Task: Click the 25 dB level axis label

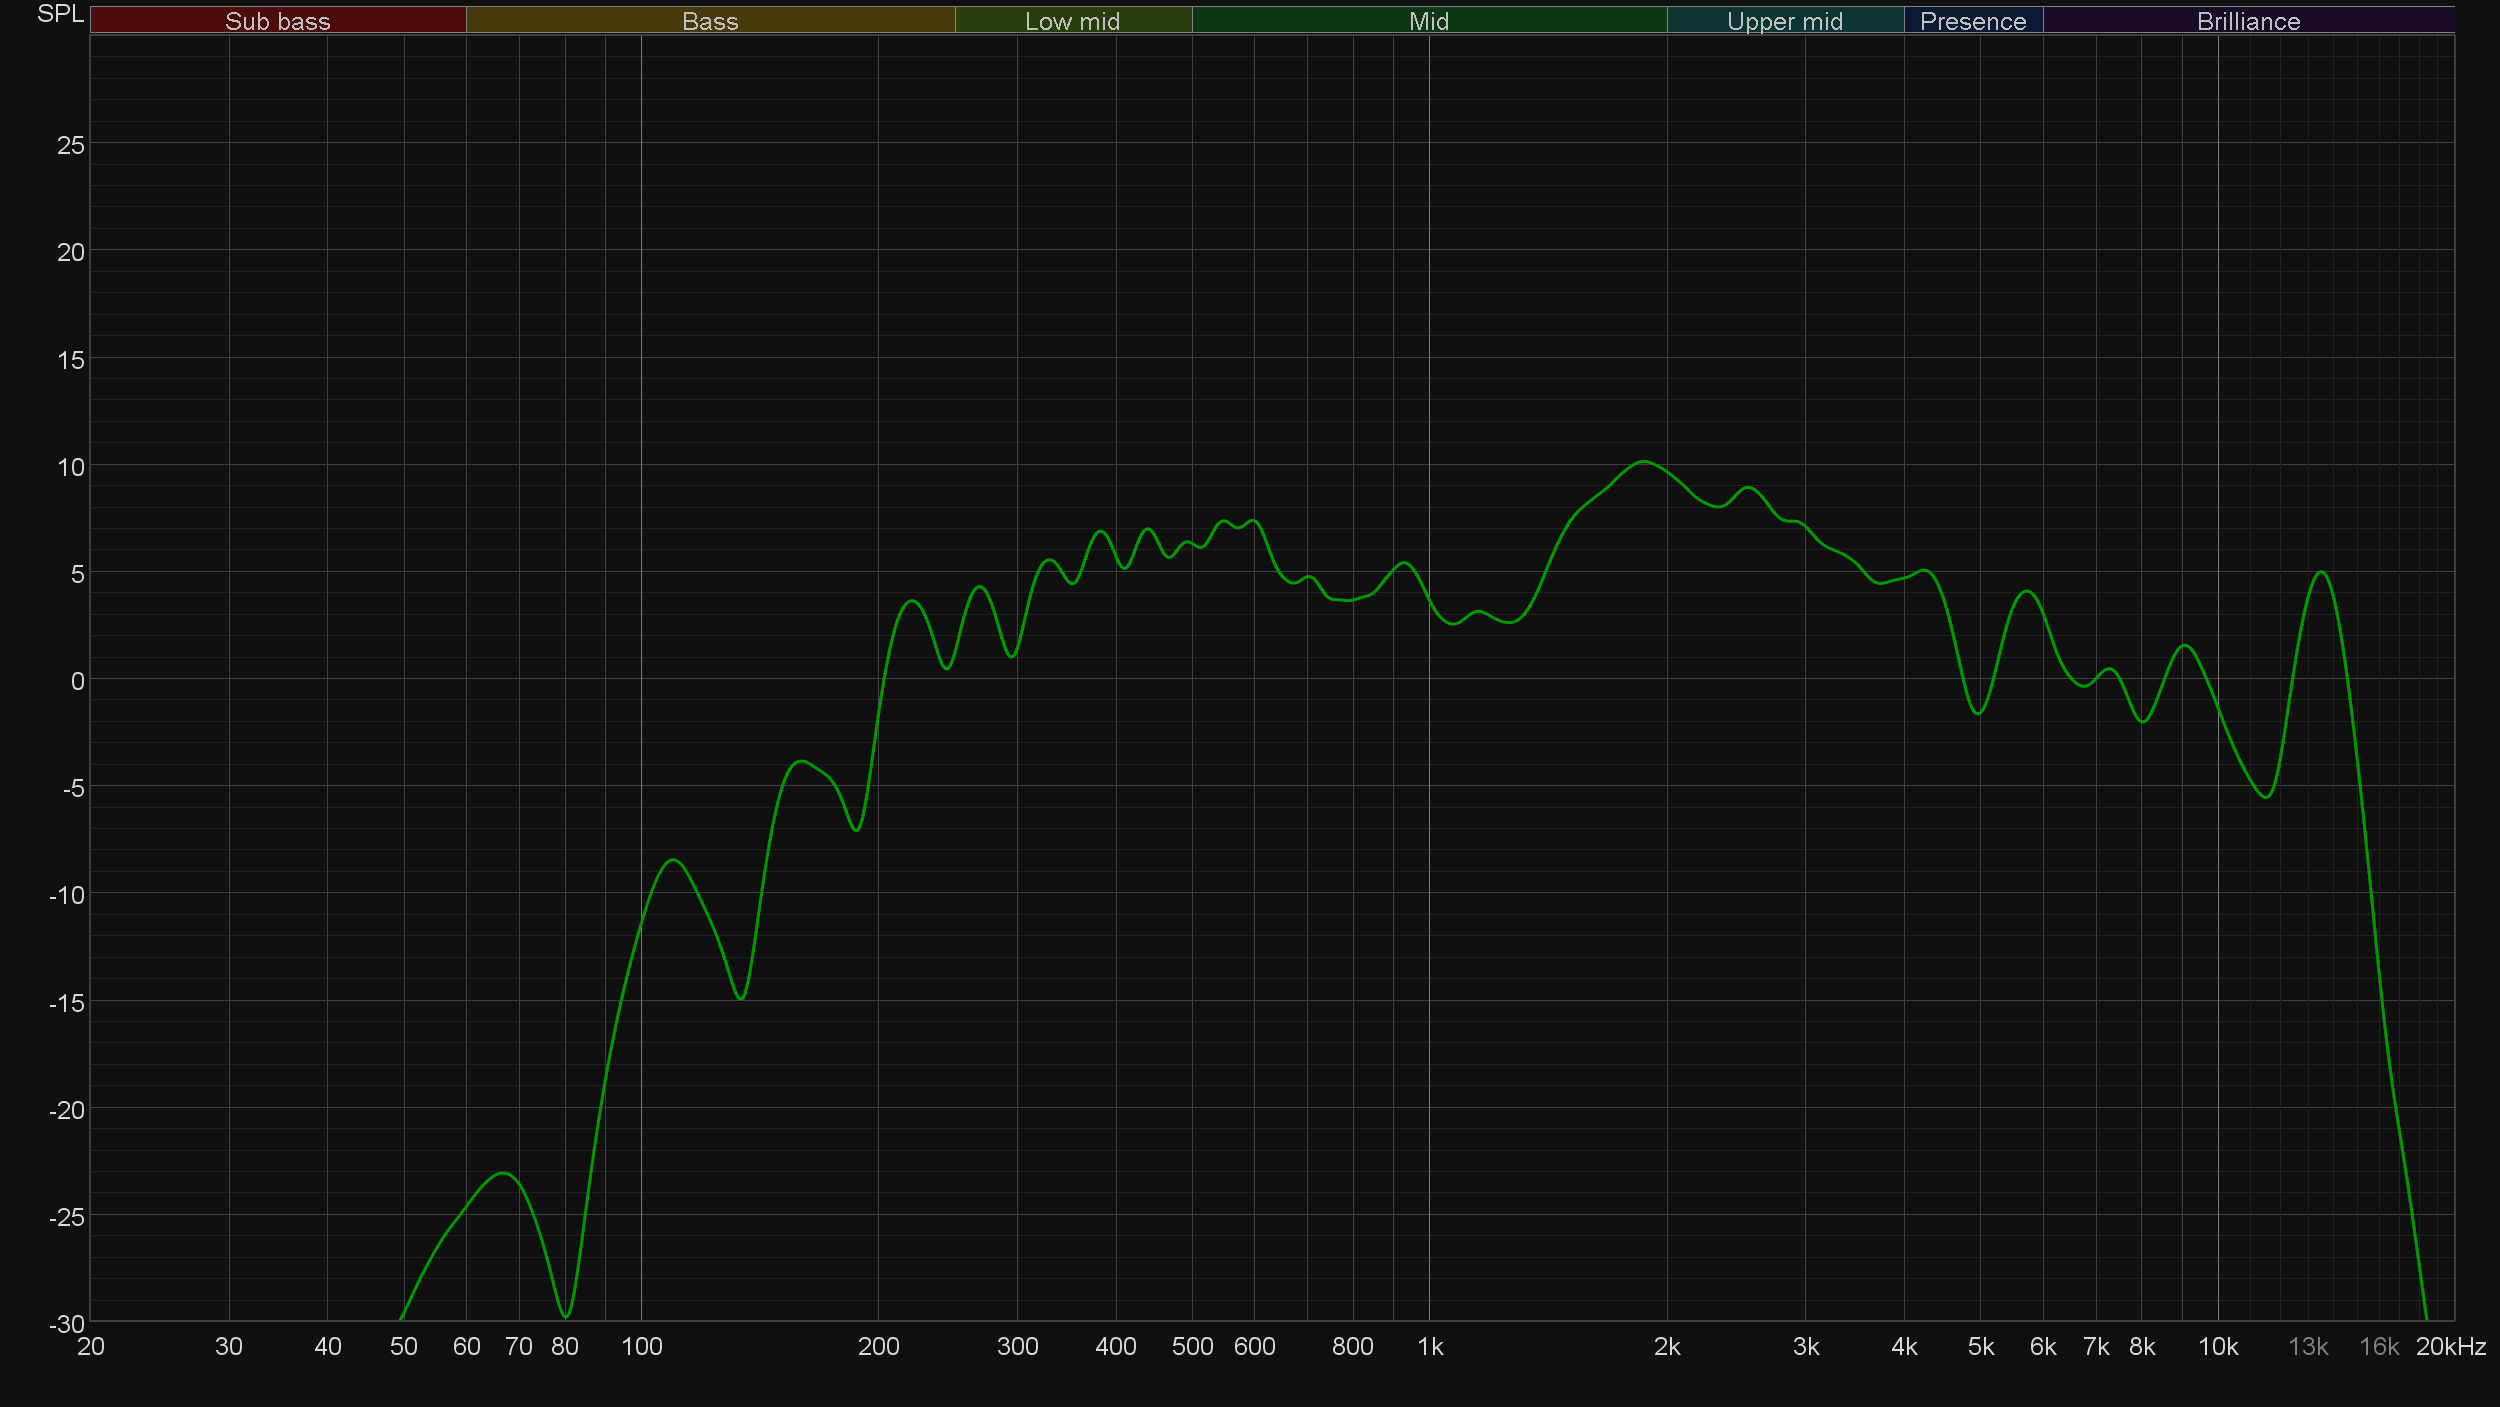Action: tap(71, 146)
